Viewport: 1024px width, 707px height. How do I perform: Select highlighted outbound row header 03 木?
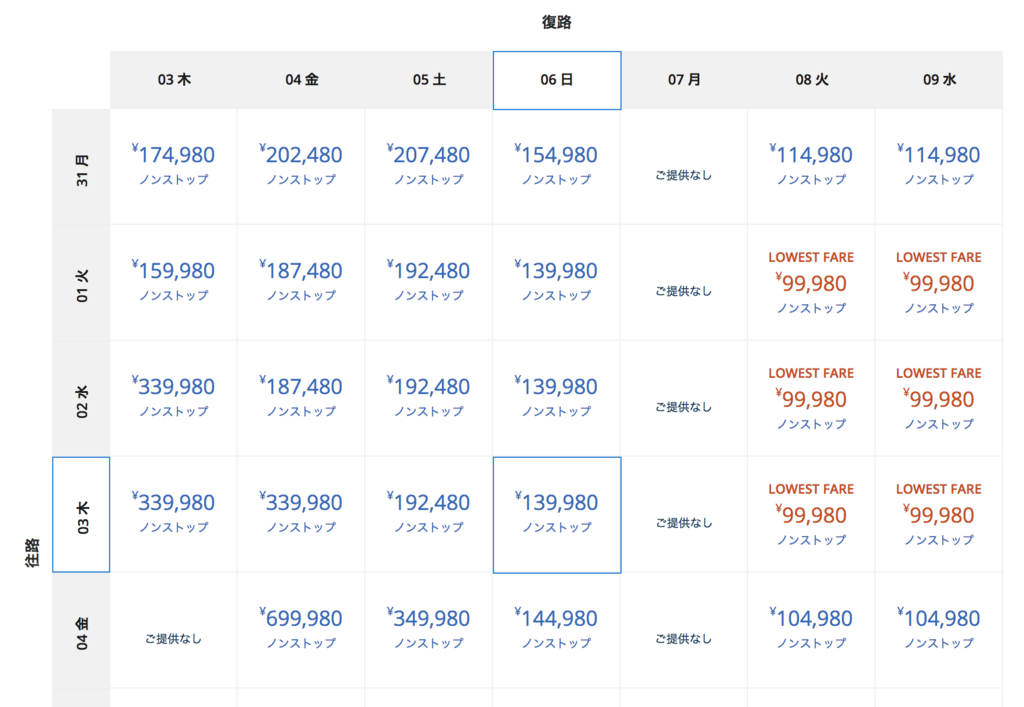pos(81,514)
